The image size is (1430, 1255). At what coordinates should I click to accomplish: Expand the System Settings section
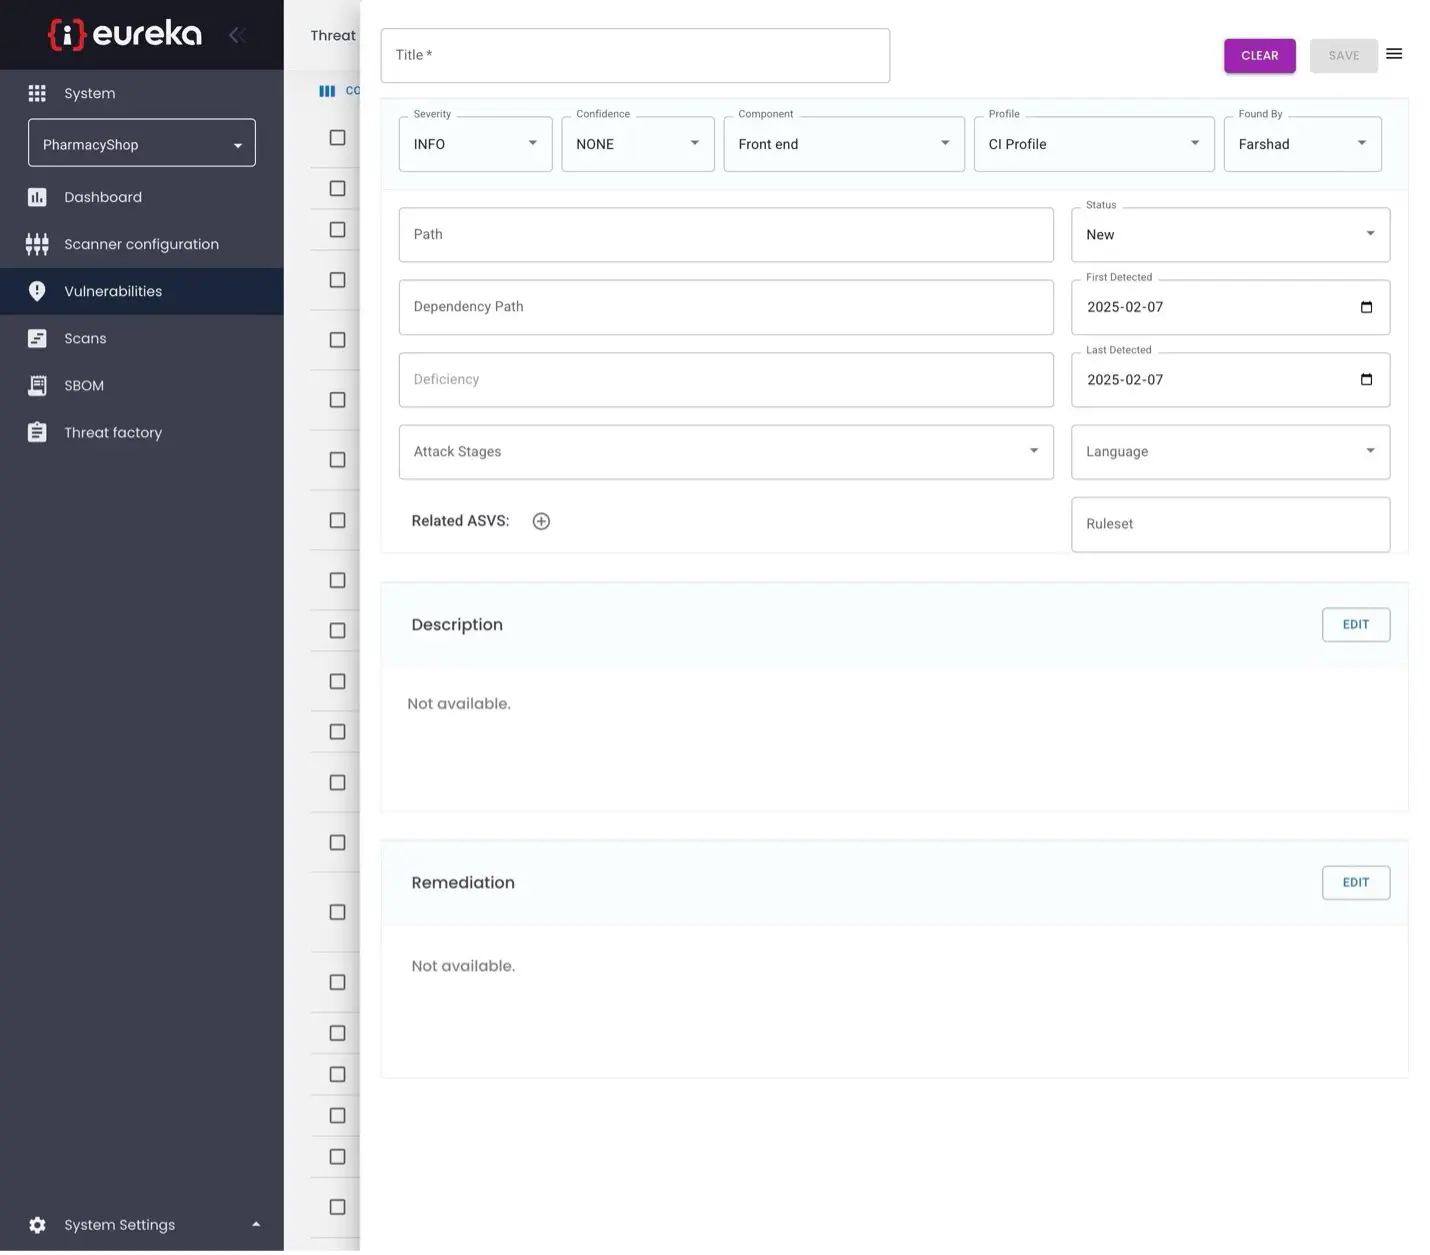[x=255, y=1224]
